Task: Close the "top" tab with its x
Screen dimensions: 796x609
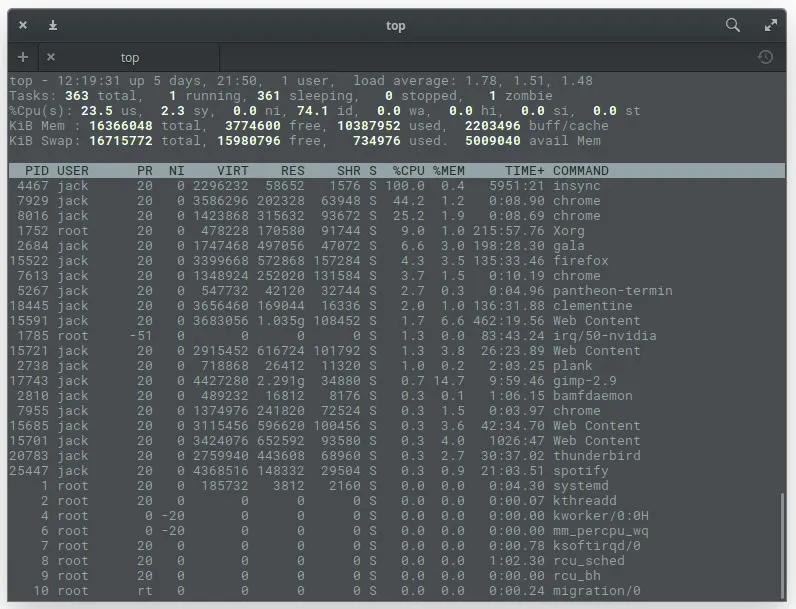Action: point(51,57)
